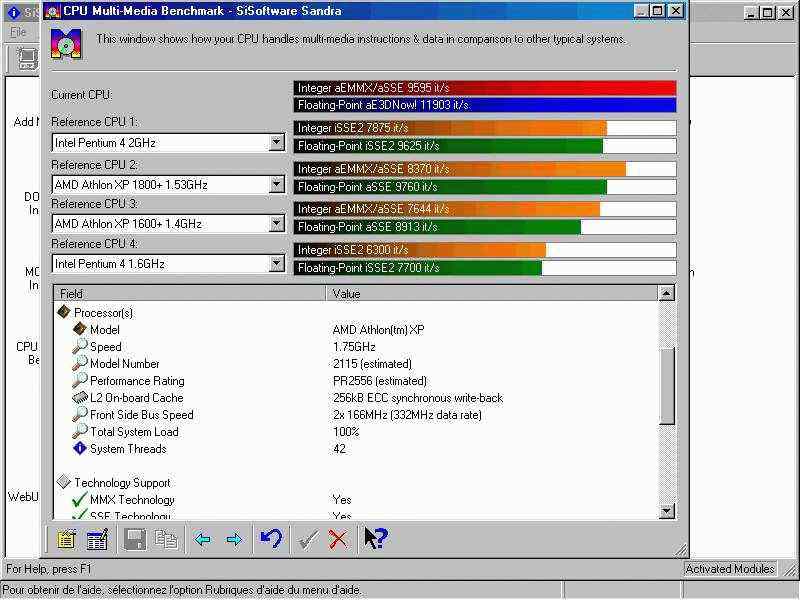This screenshot has height=600, width=800.
Task: Click the benchmark window title bar icon
Action: [x=53, y=11]
